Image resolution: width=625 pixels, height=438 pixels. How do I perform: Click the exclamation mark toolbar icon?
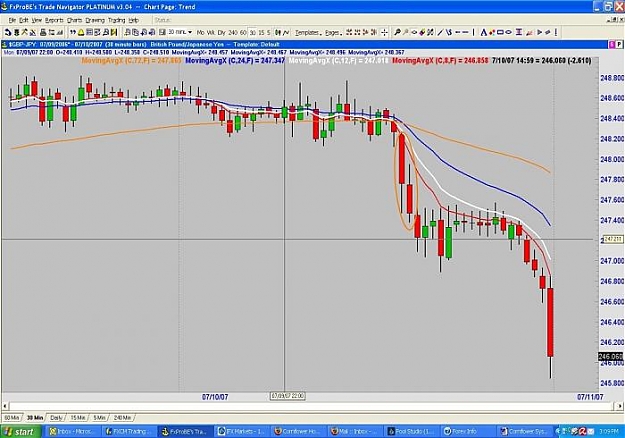(x=556, y=32)
